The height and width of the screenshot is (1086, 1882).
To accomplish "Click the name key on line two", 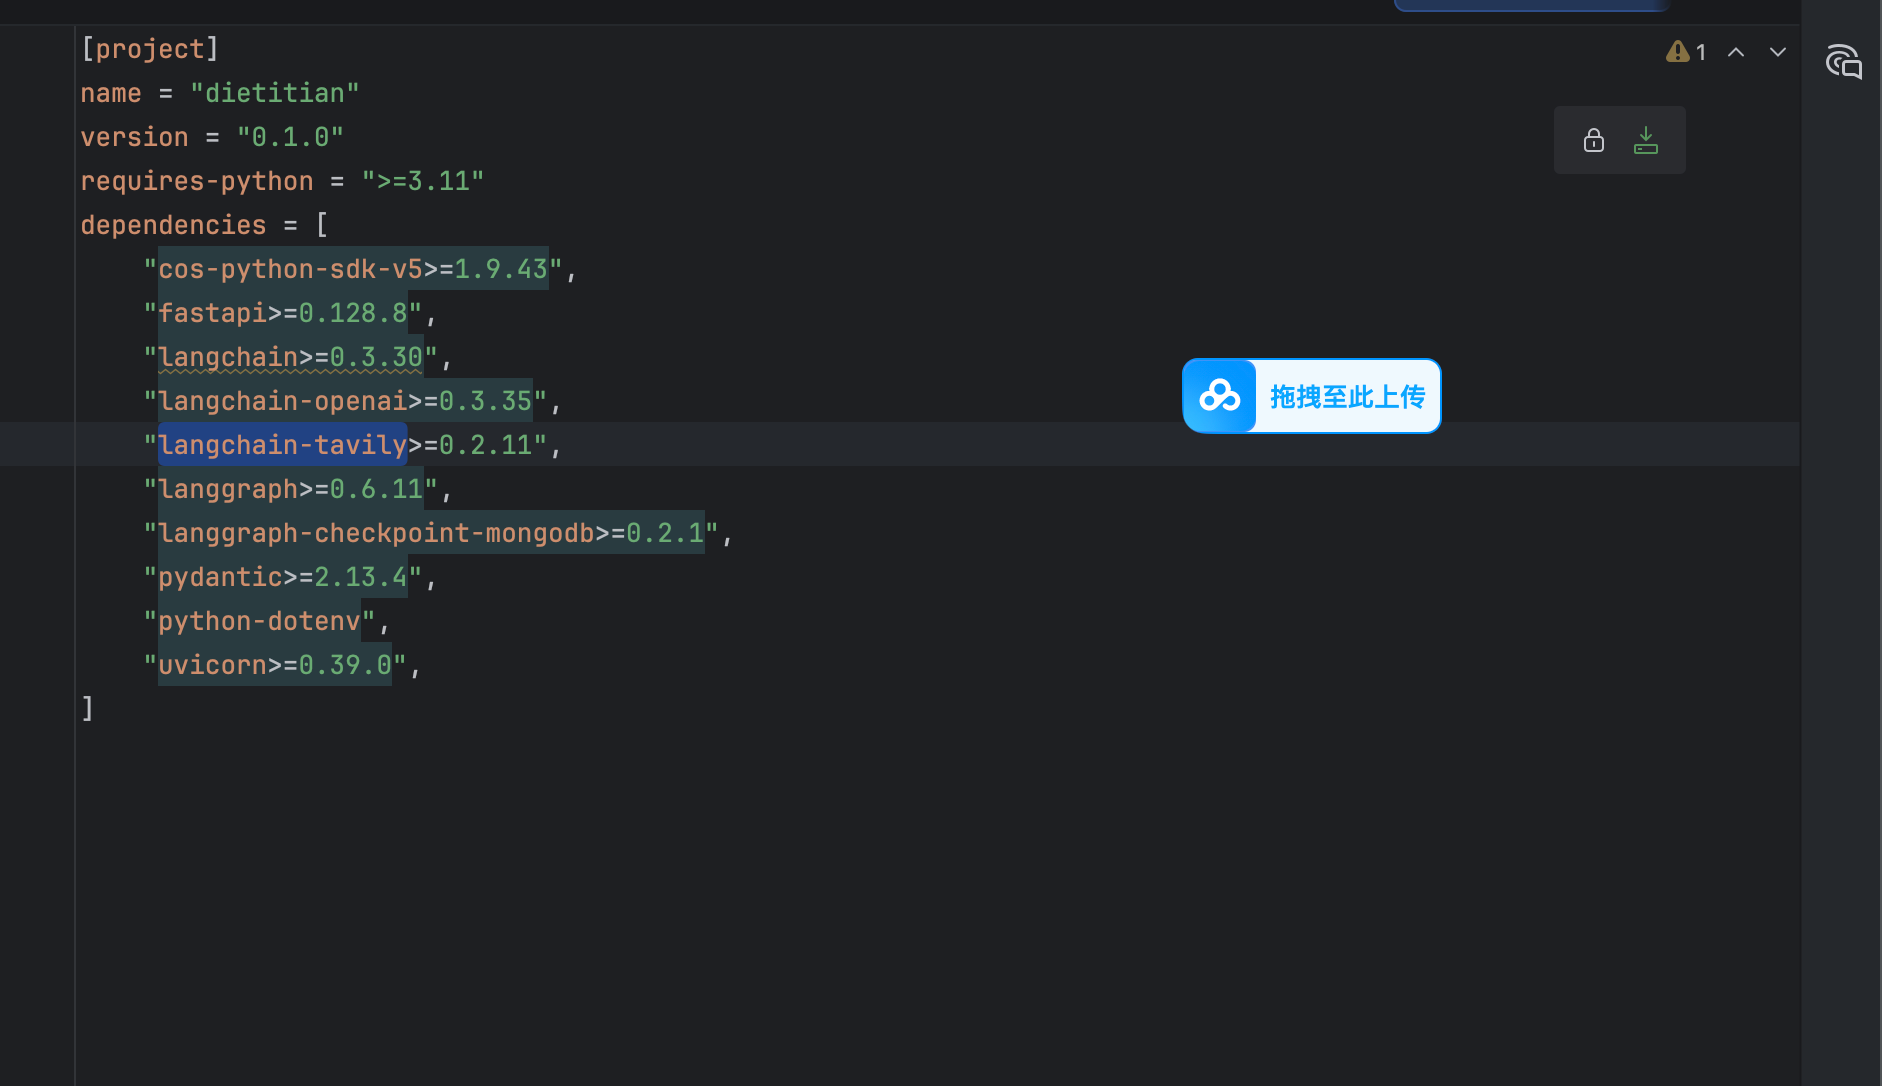I will 111,93.
